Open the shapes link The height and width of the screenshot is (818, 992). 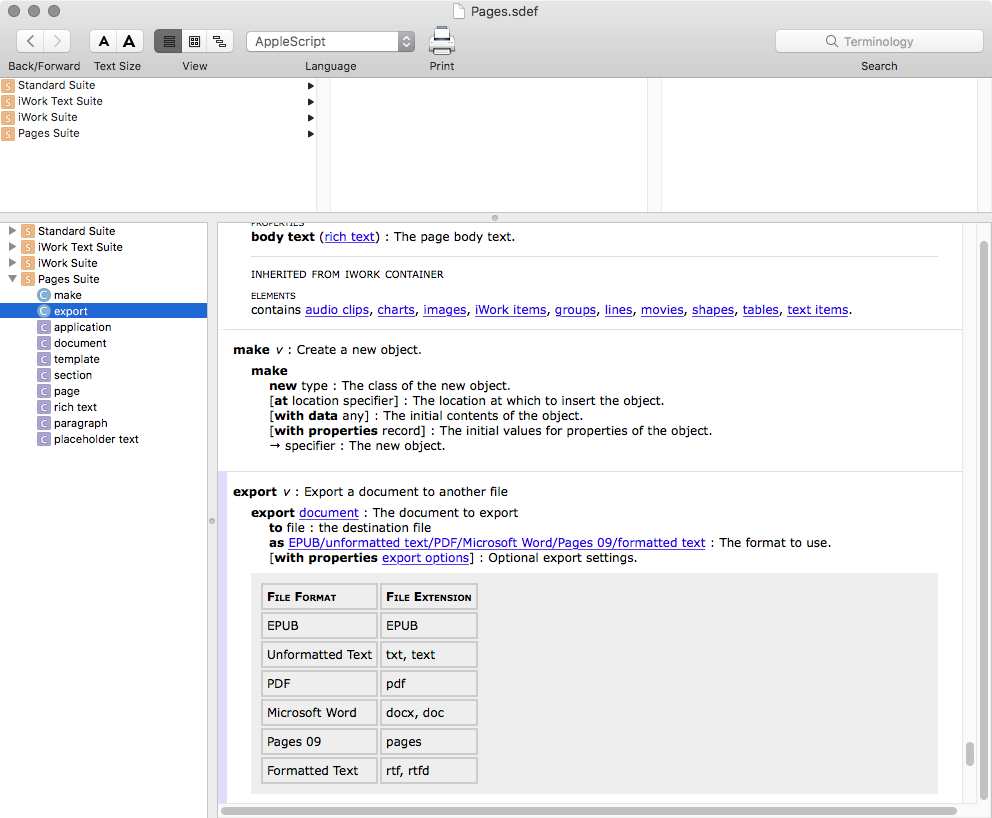(x=713, y=310)
